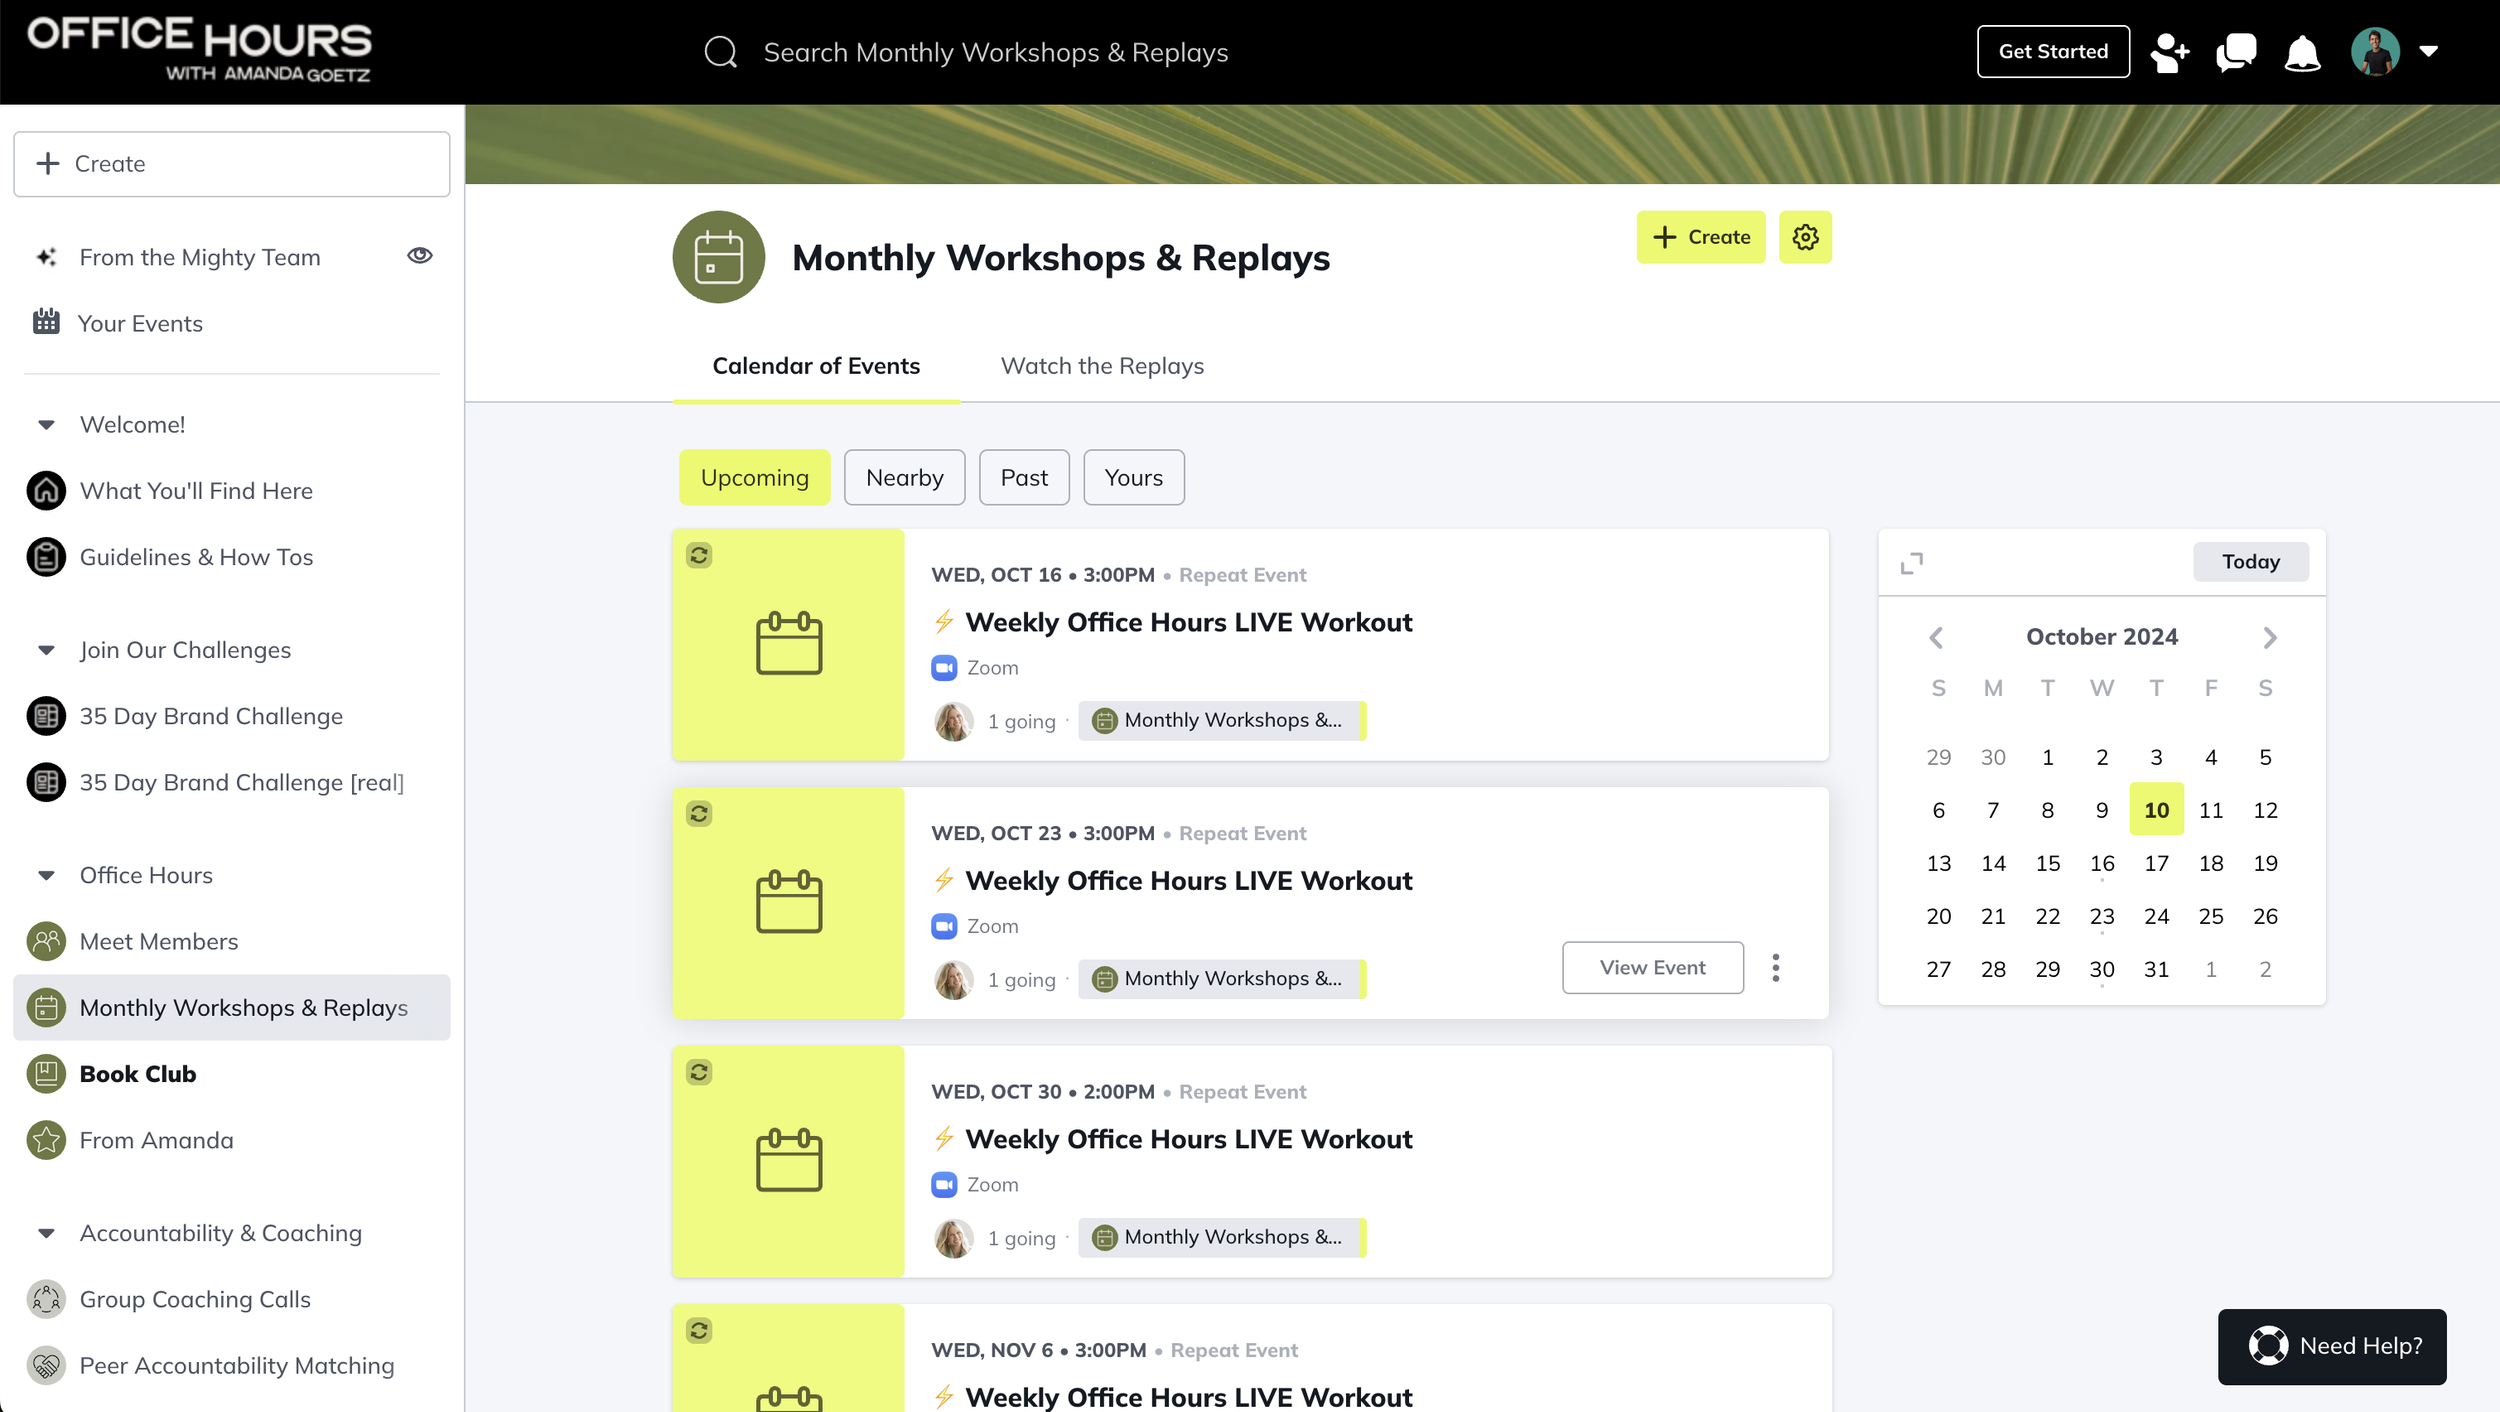
Task: Toggle visibility eye for Mighty Team
Action: 419,256
